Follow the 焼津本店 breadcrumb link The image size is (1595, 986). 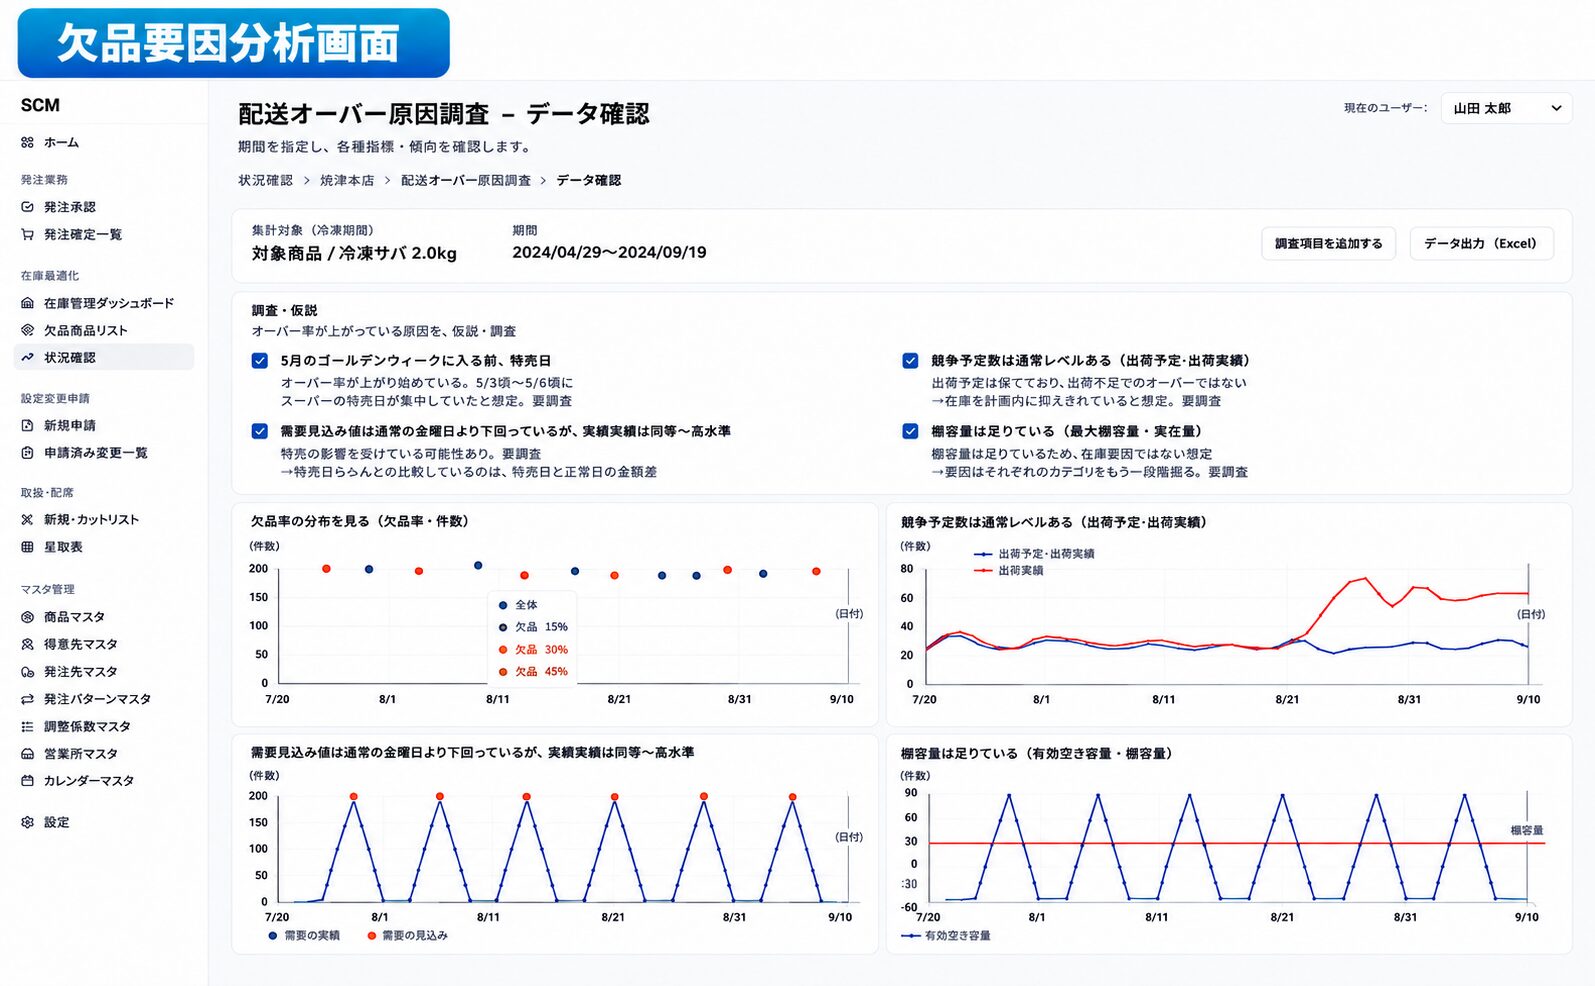tap(347, 180)
